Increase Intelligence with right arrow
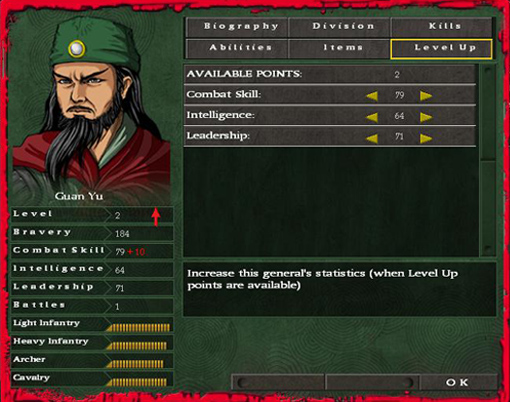The width and height of the screenshot is (510, 402). (426, 117)
